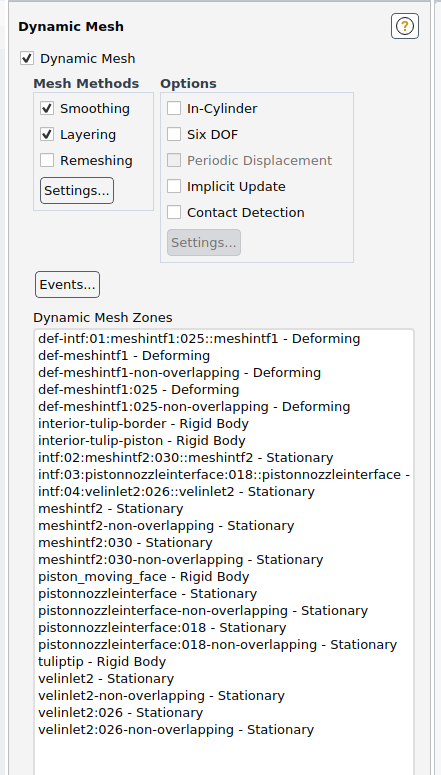Open Mesh Methods Settings button
The height and width of the screenshot is (775, 441).
(x=77, y=191)
